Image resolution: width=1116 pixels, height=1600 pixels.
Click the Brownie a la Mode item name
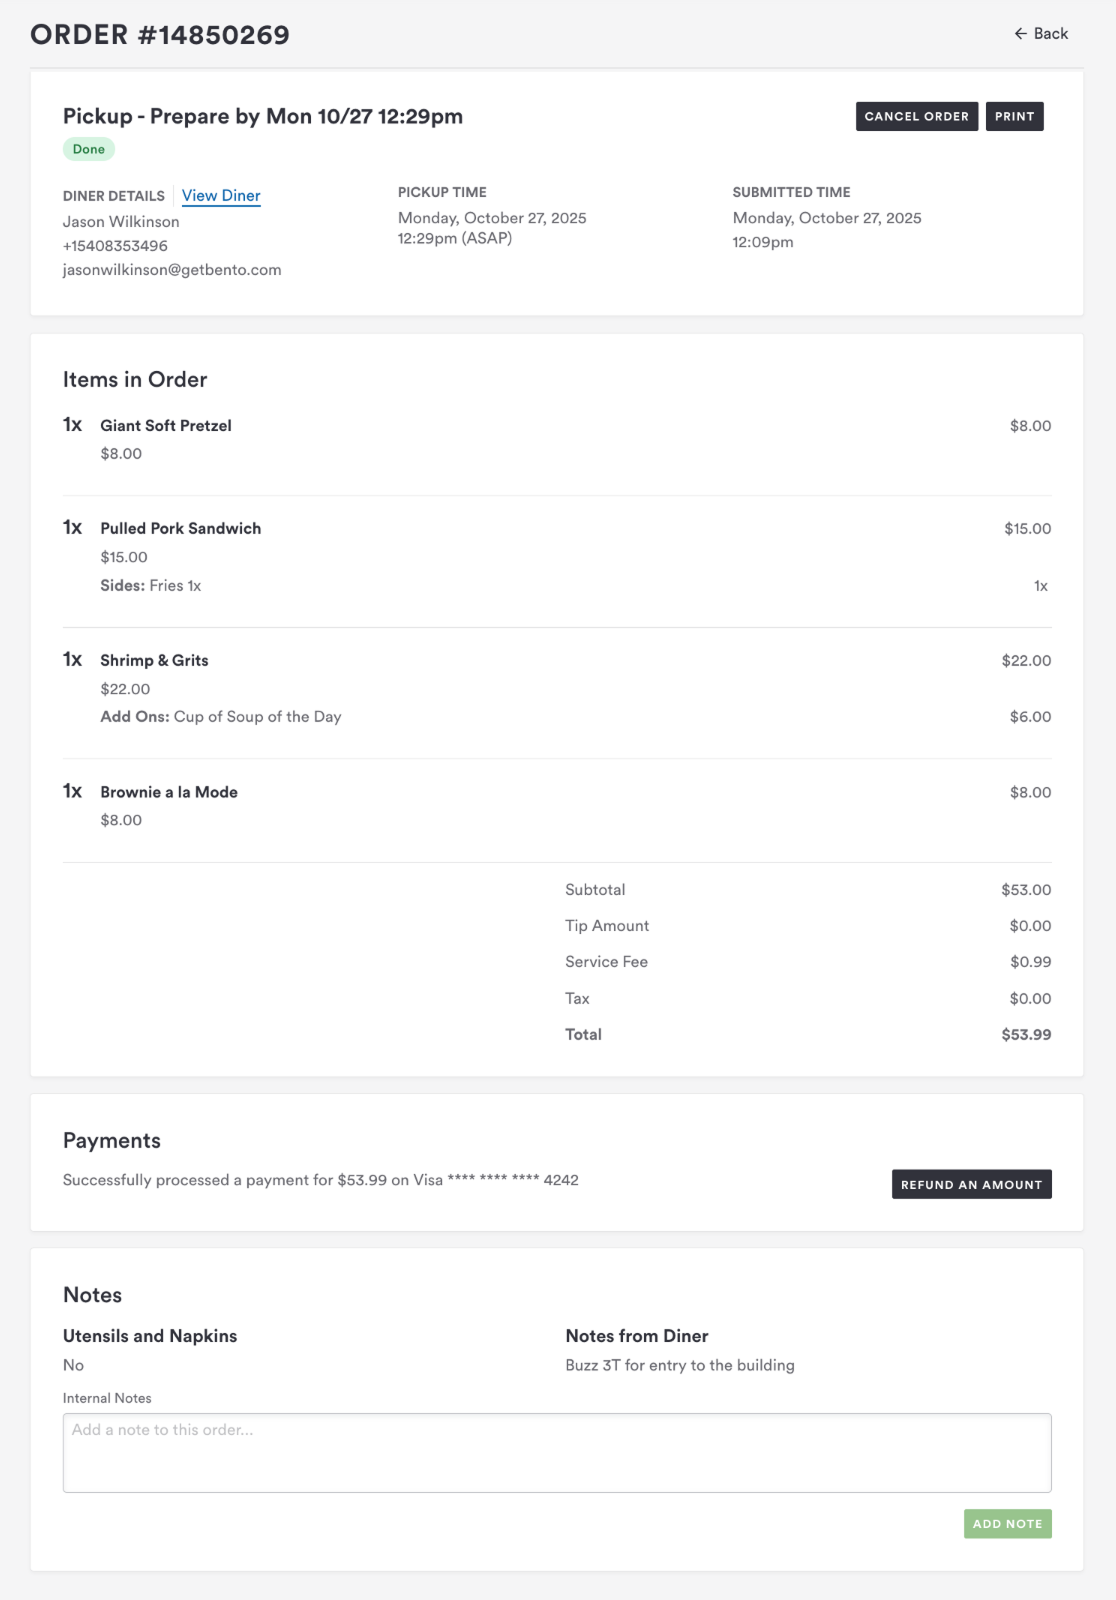coord(169,793)
